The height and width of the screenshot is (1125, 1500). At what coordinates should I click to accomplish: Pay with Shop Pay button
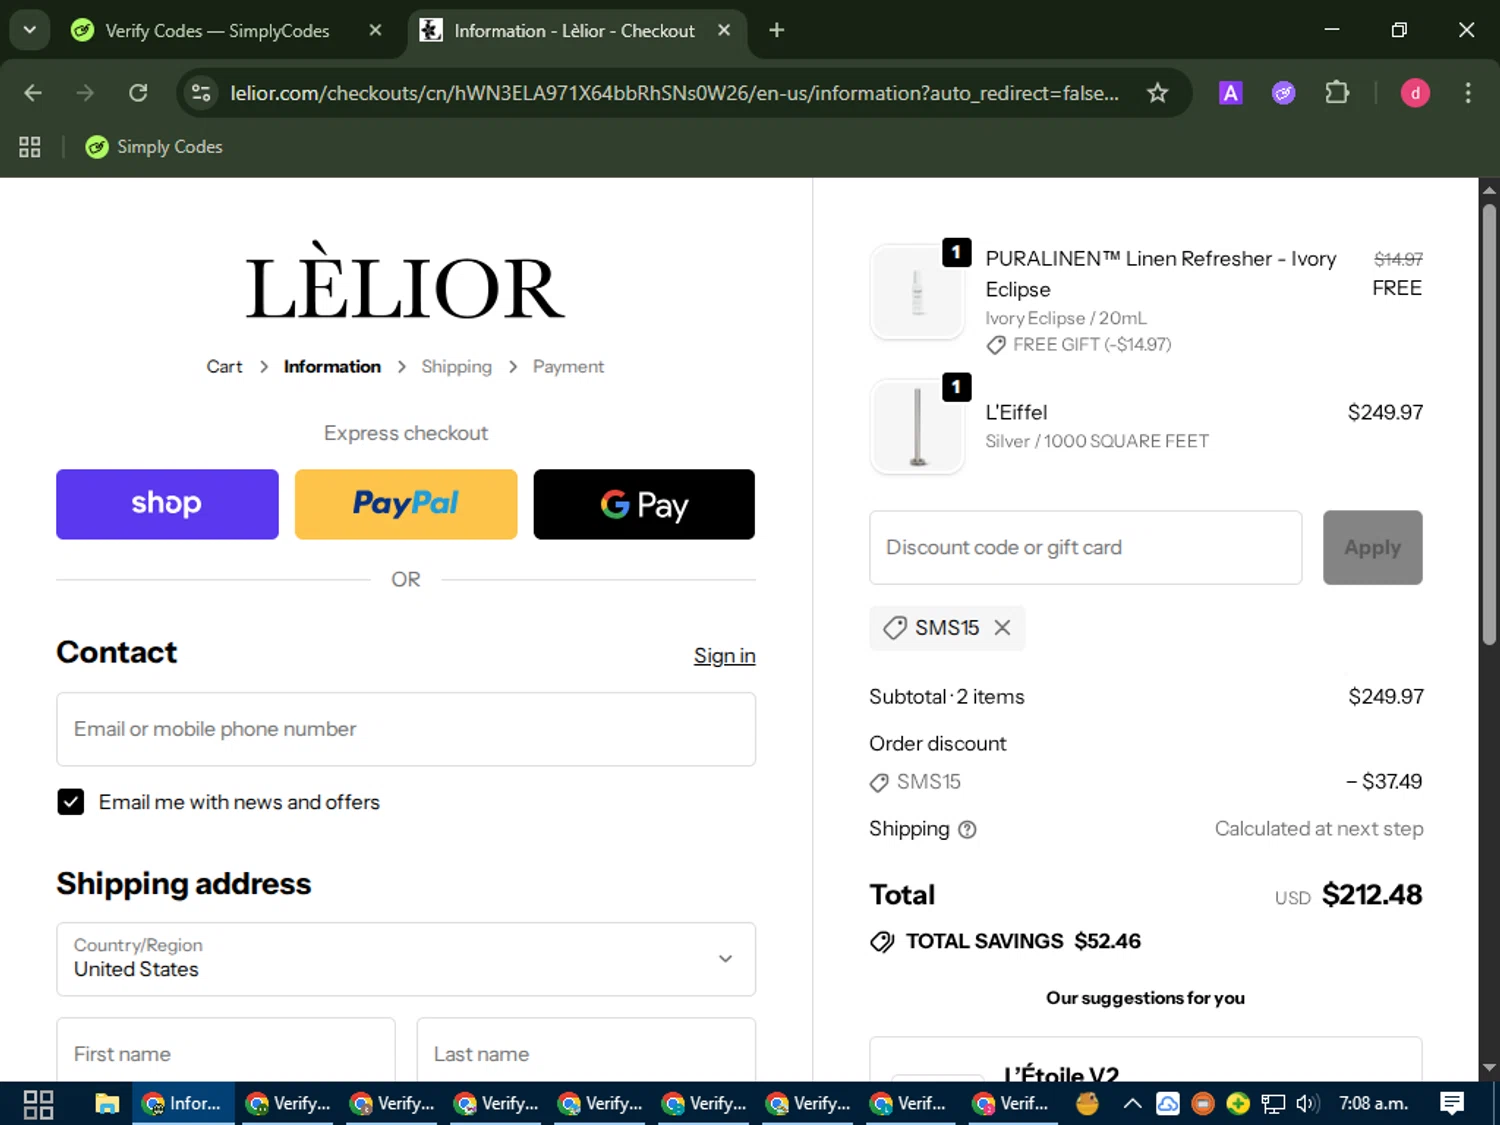coord(167,504)
